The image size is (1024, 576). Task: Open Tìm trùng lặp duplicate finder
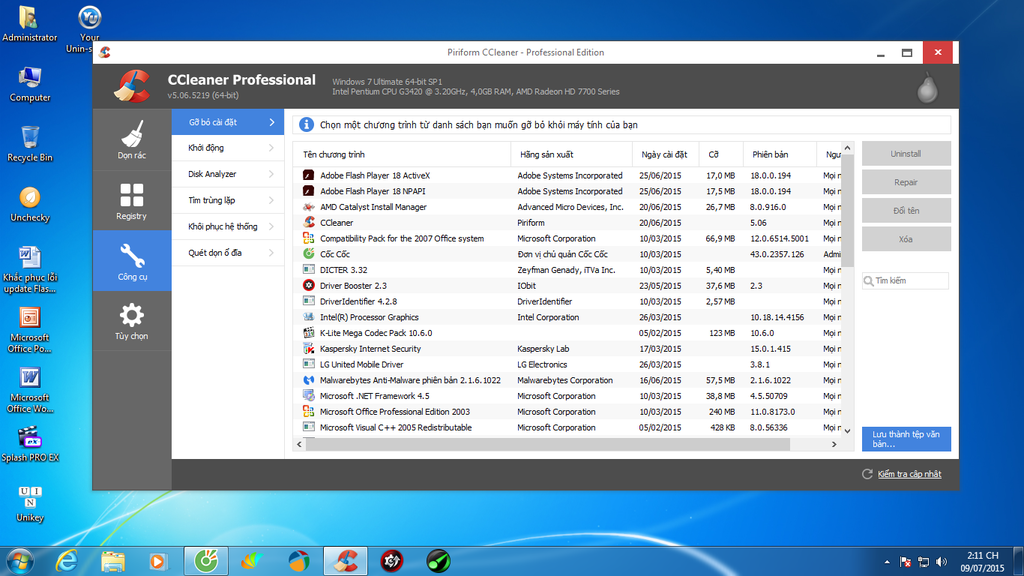(227, 200)
